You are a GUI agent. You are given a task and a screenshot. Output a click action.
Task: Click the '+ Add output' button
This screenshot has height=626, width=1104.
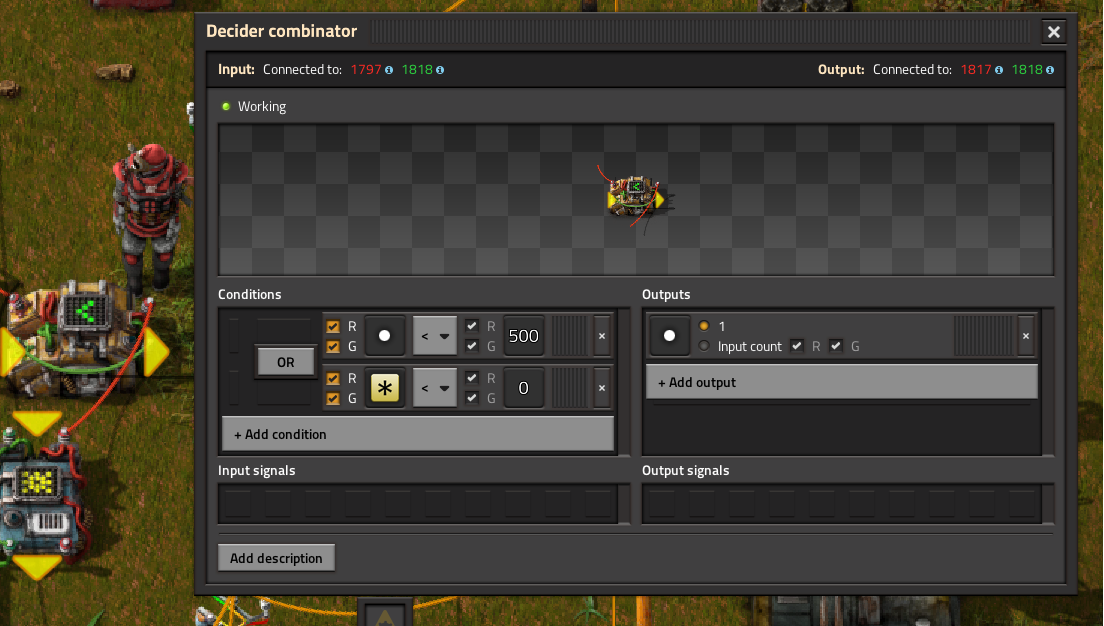(841, 382)
